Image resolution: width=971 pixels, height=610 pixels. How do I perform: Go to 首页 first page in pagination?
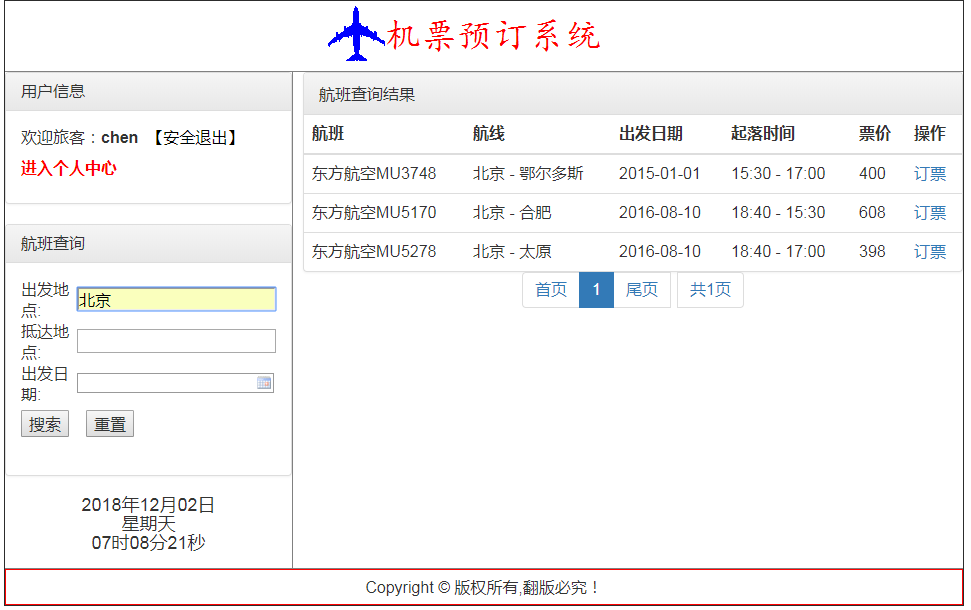551,289
